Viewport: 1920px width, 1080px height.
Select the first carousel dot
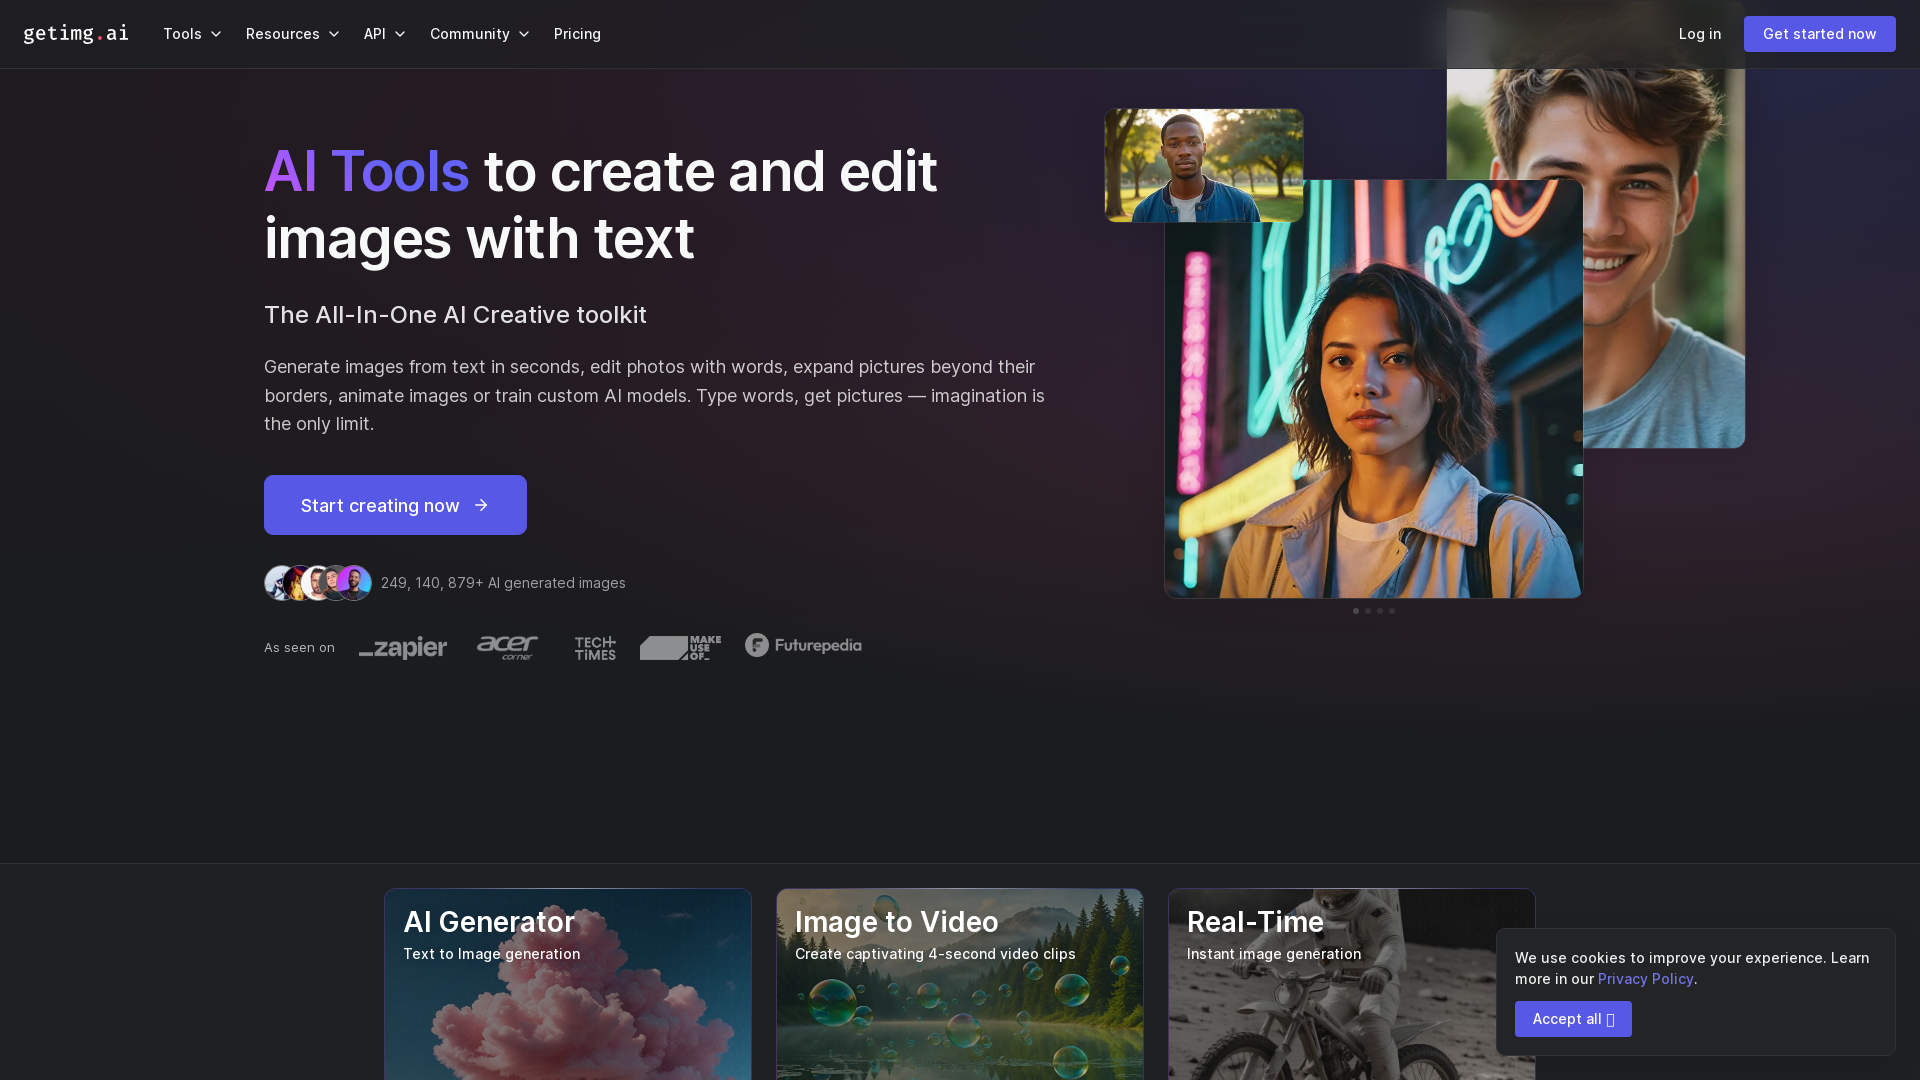tap(1356, 611)
